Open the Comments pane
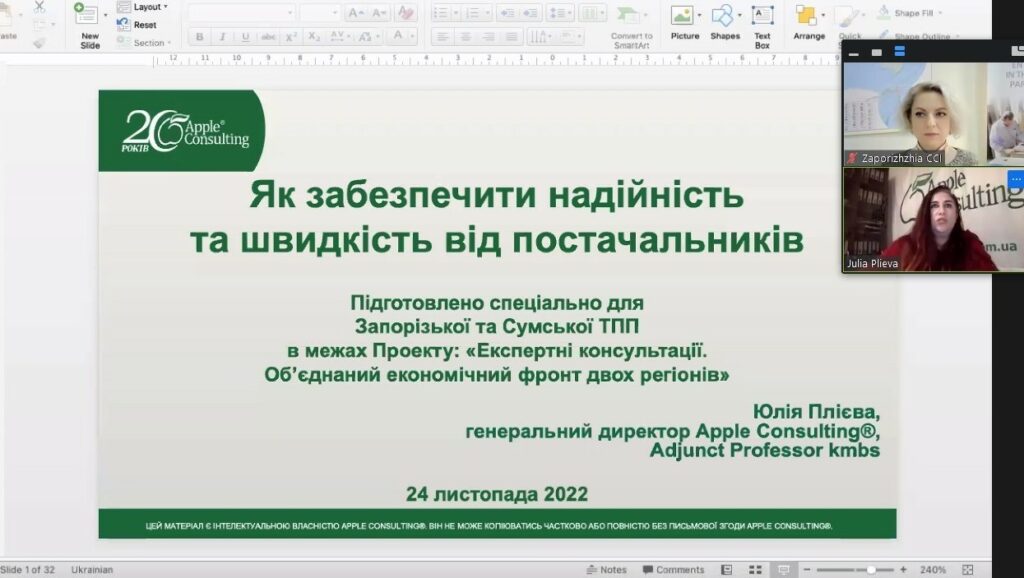This screenshot has width=1024, height=578. 673,570
